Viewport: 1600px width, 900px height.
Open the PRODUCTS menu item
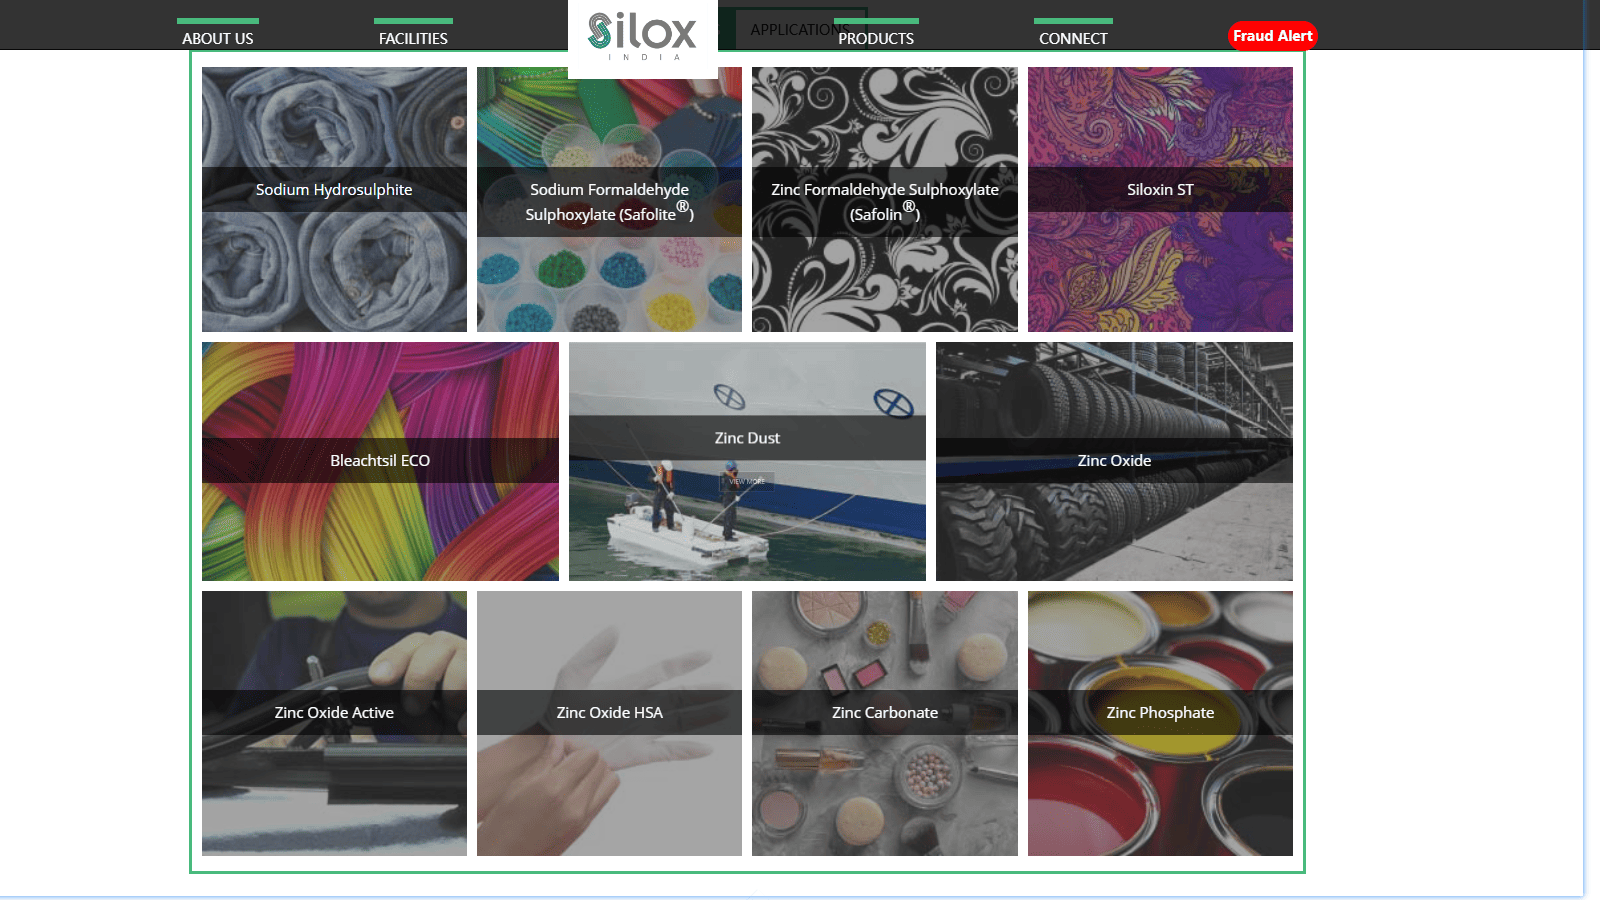[x=876, y=38]
